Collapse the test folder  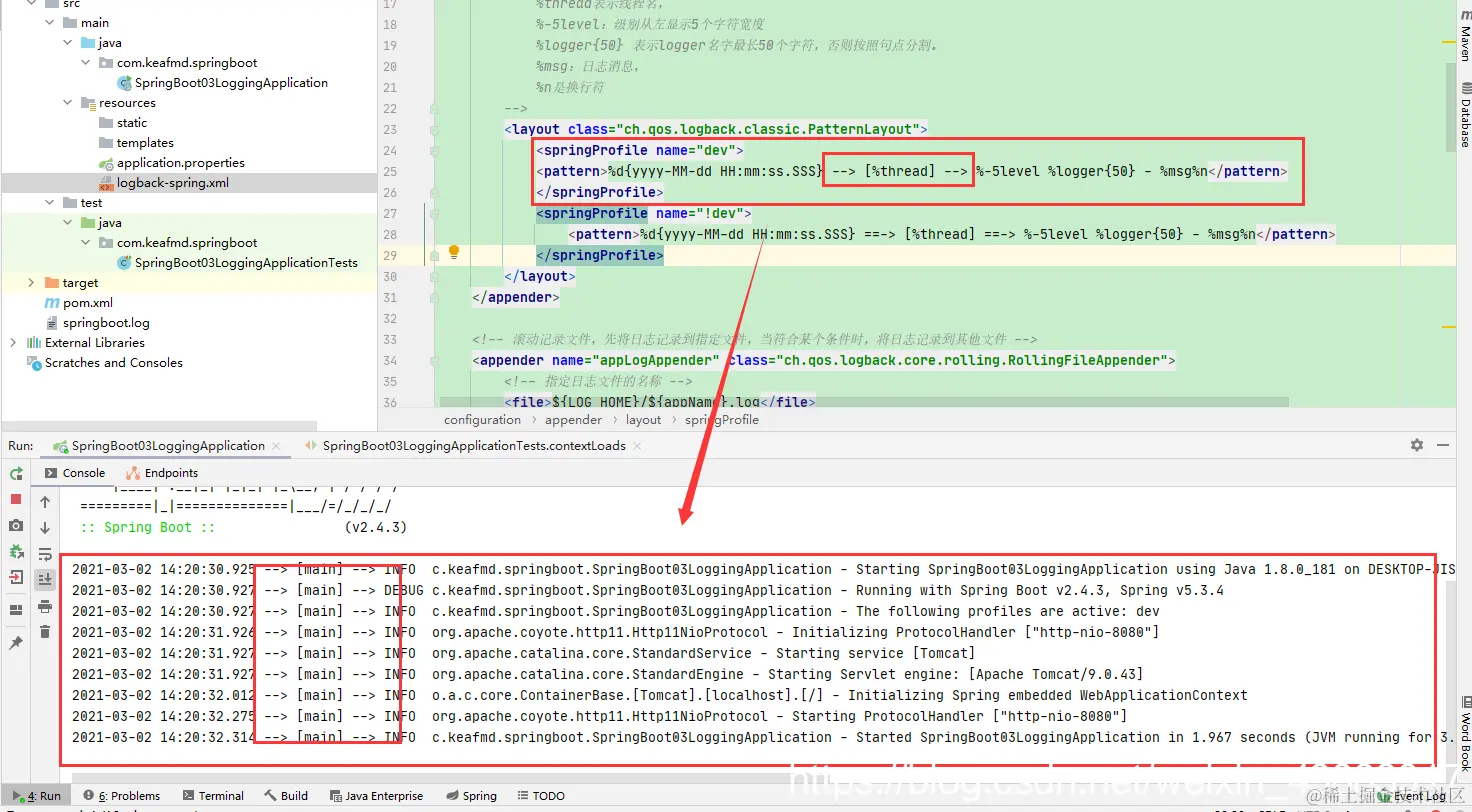click(x=50, y=203)
